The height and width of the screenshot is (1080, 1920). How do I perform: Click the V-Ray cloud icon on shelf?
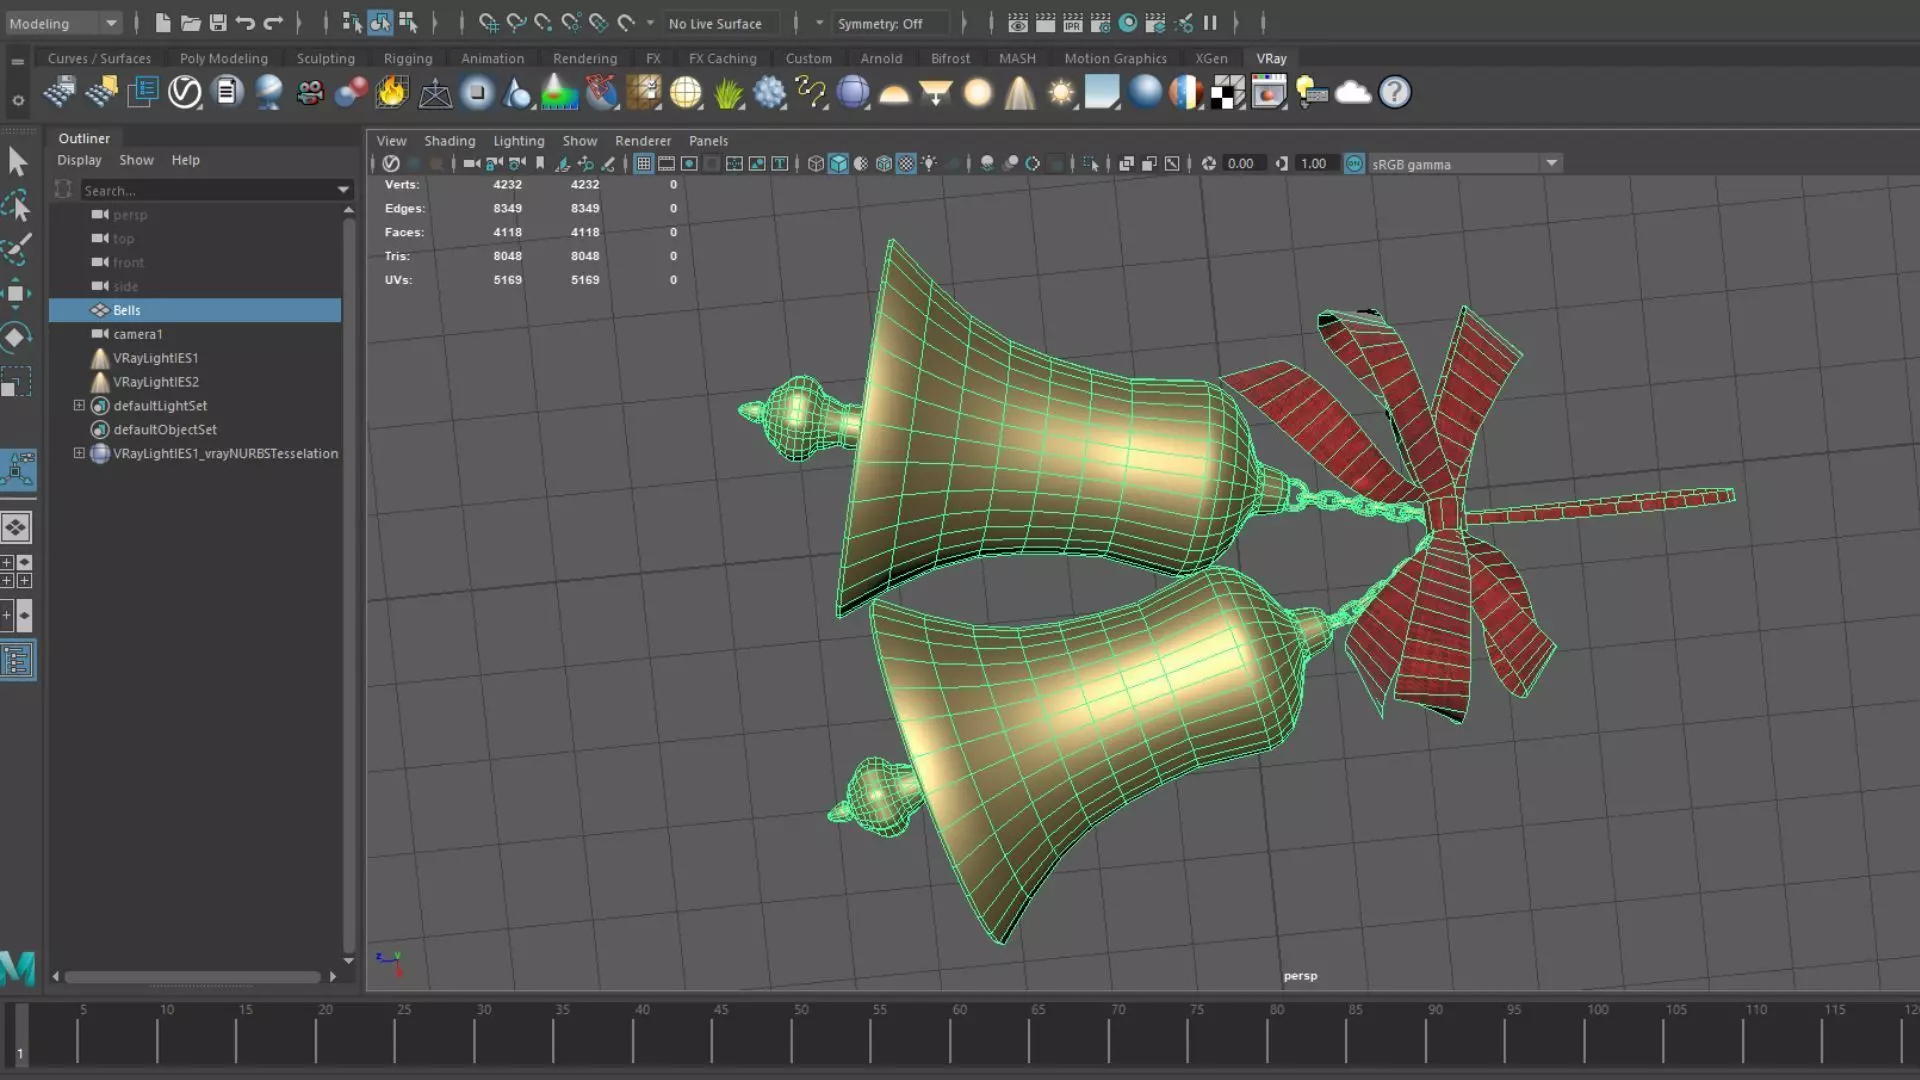pyautogui.click(x=1352, y=93)
